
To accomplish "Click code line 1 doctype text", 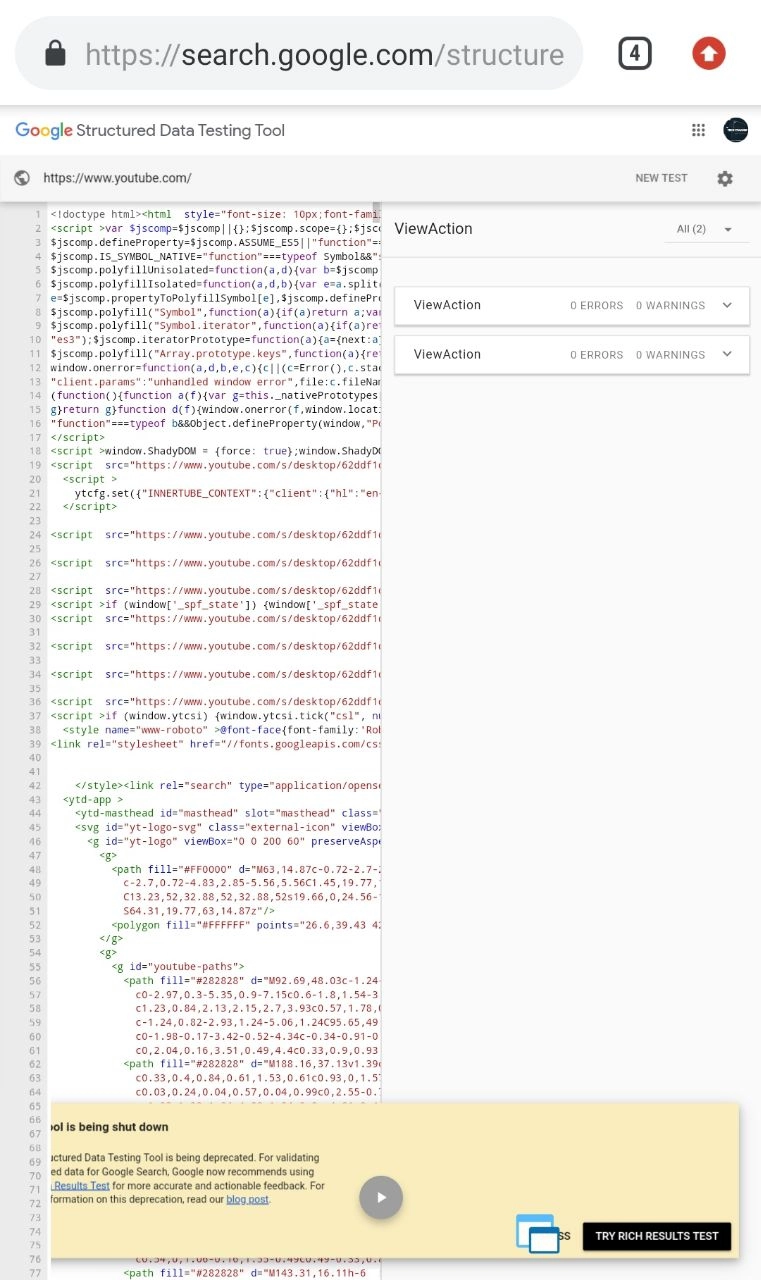I will click(95, 214).
